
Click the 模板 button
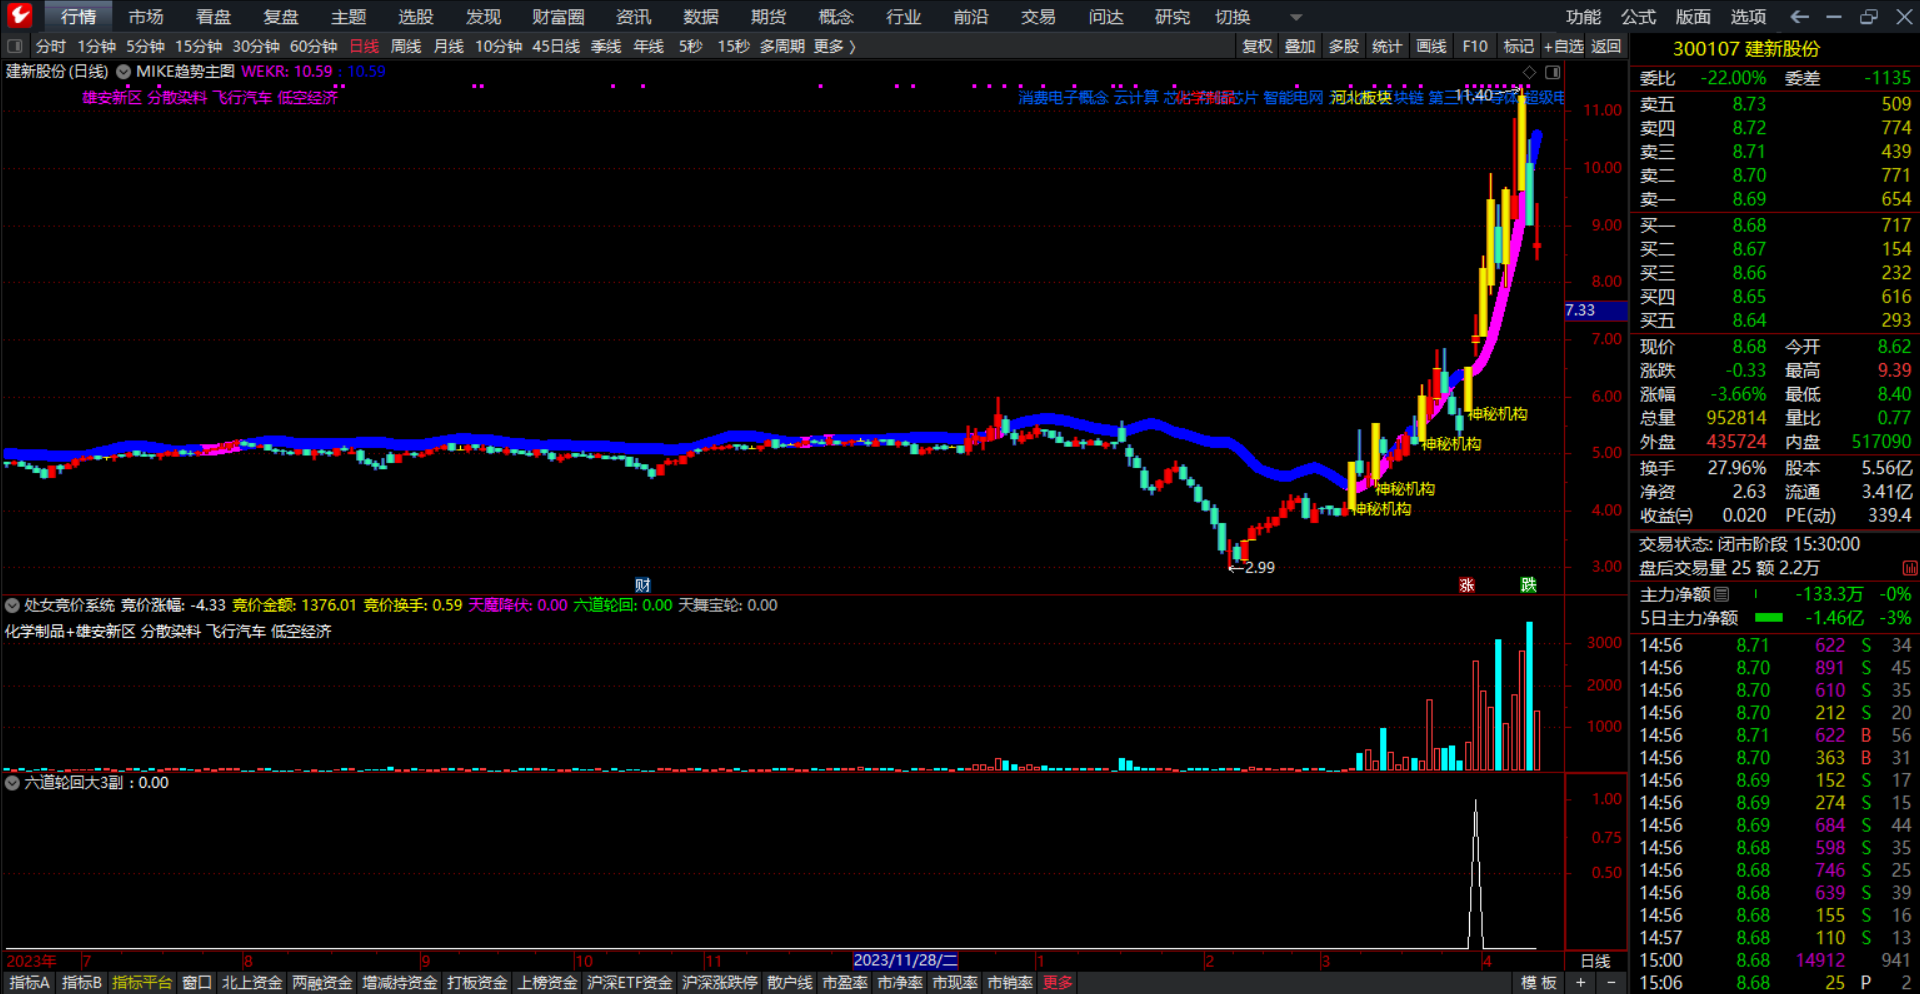1539,983
